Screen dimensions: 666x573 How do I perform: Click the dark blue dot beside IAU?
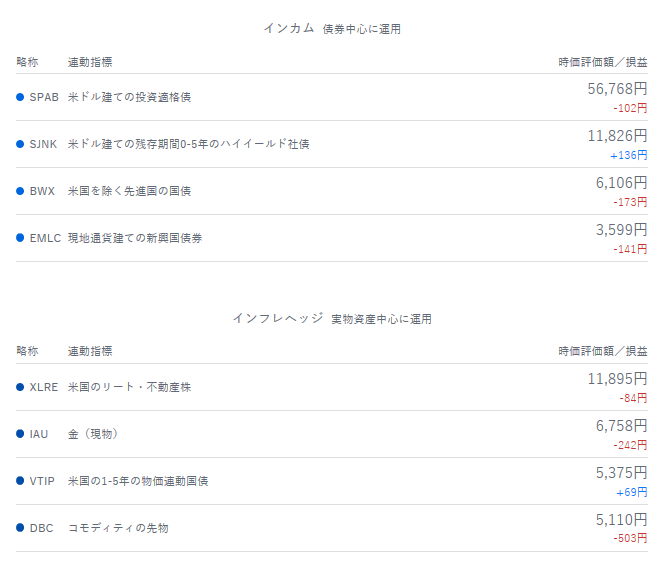coord(20,434)
